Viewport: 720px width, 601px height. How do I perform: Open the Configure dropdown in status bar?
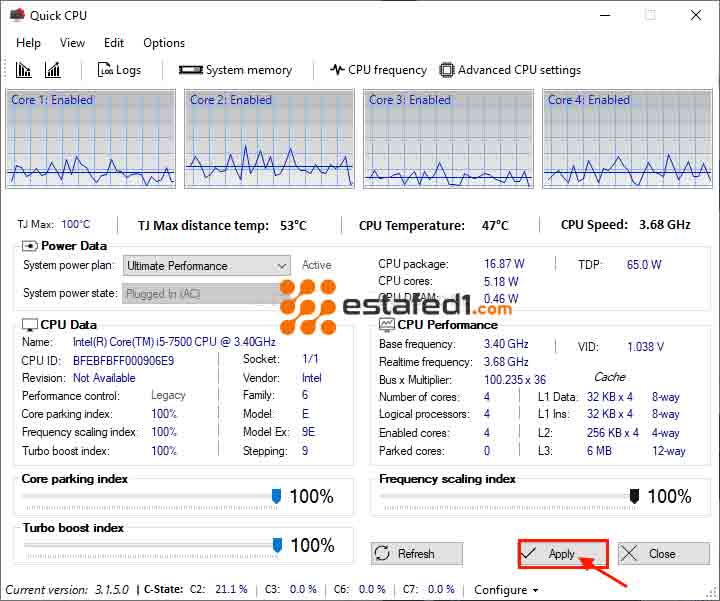pyautogui.click(x=506, y=590)
